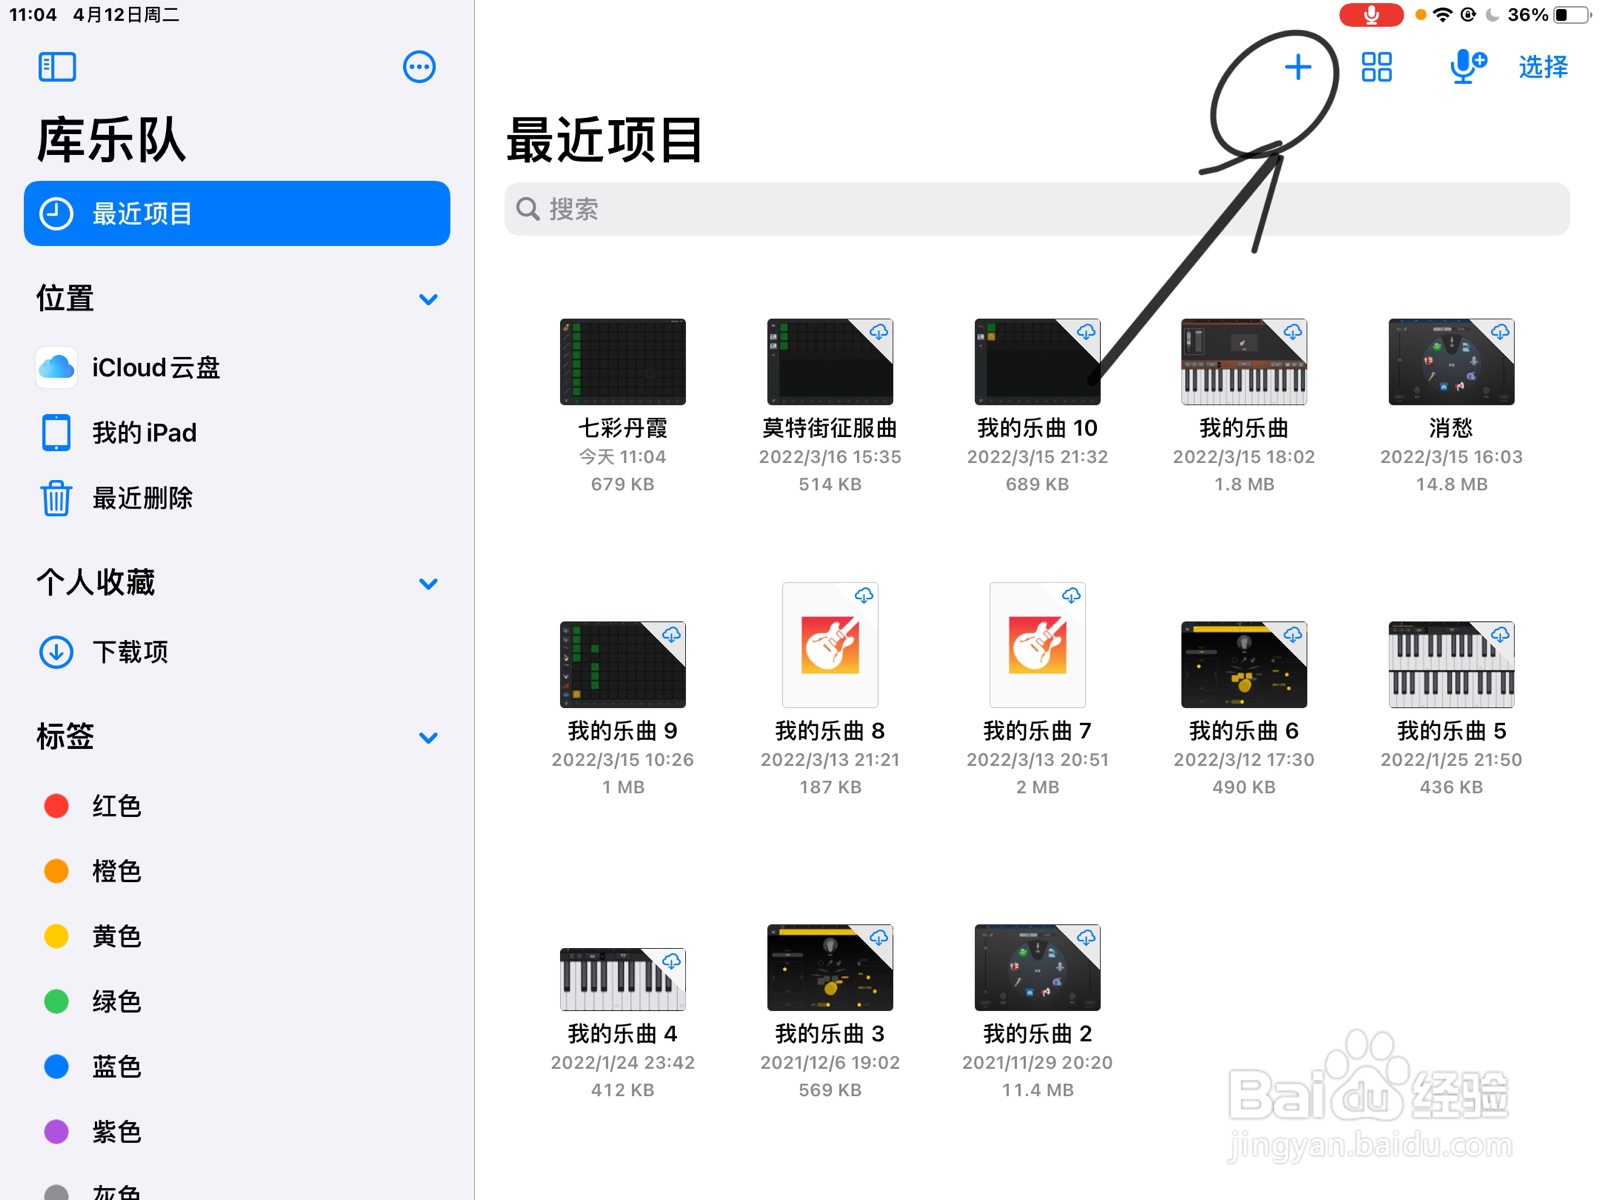Open the 七彩丹霞 project thumbnail
Screen dimensions: 1600x1200
(x=622, y=362)
